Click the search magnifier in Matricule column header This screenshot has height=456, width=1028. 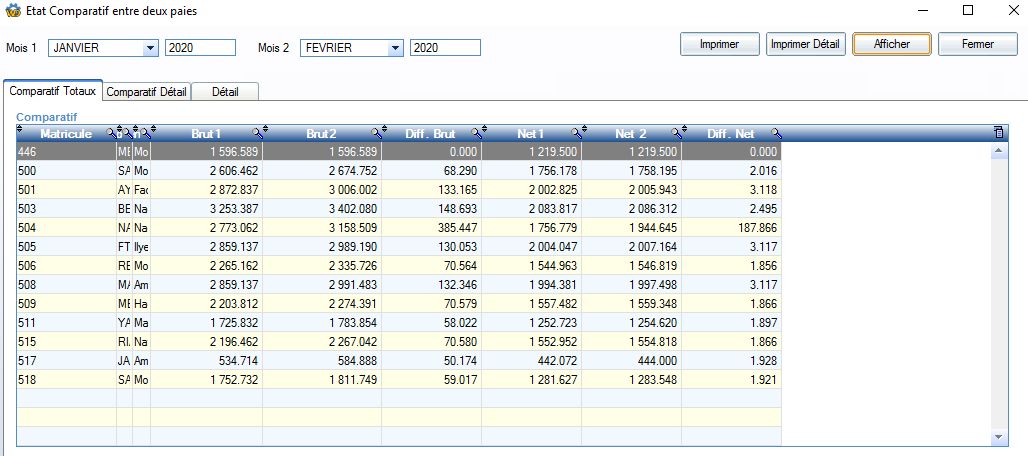(110, 133)
